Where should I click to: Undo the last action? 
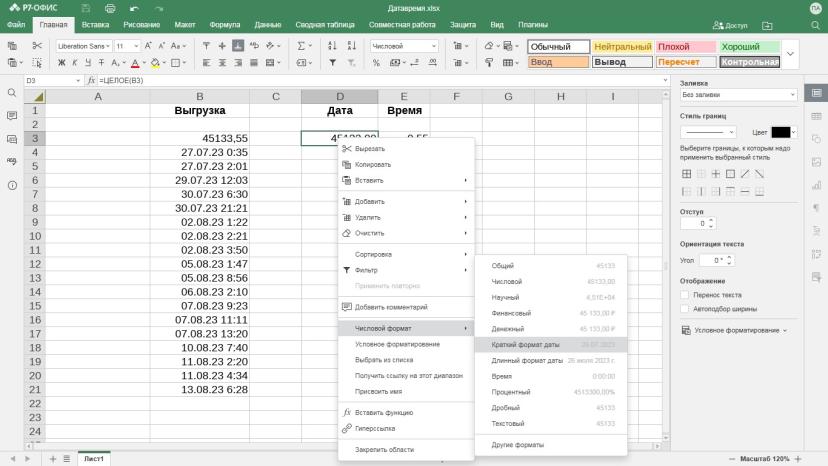pos(134,8)
